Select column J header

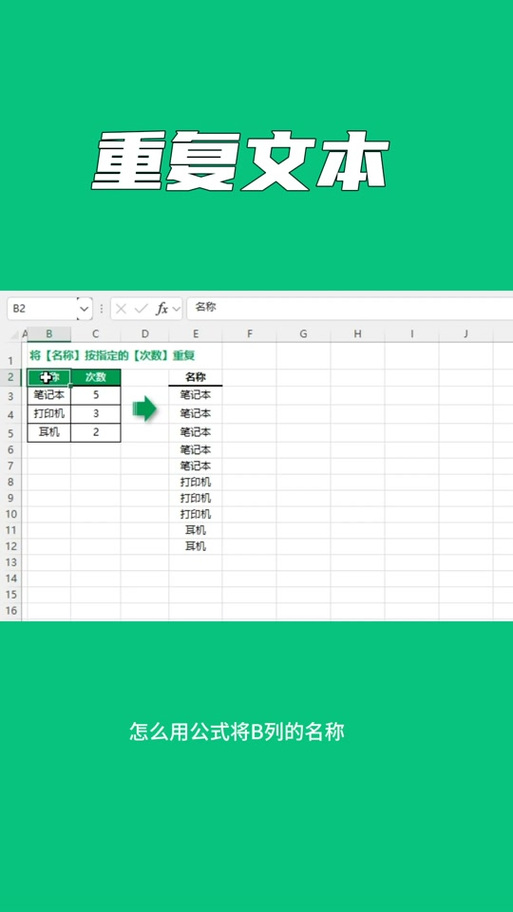coord(466,334)
